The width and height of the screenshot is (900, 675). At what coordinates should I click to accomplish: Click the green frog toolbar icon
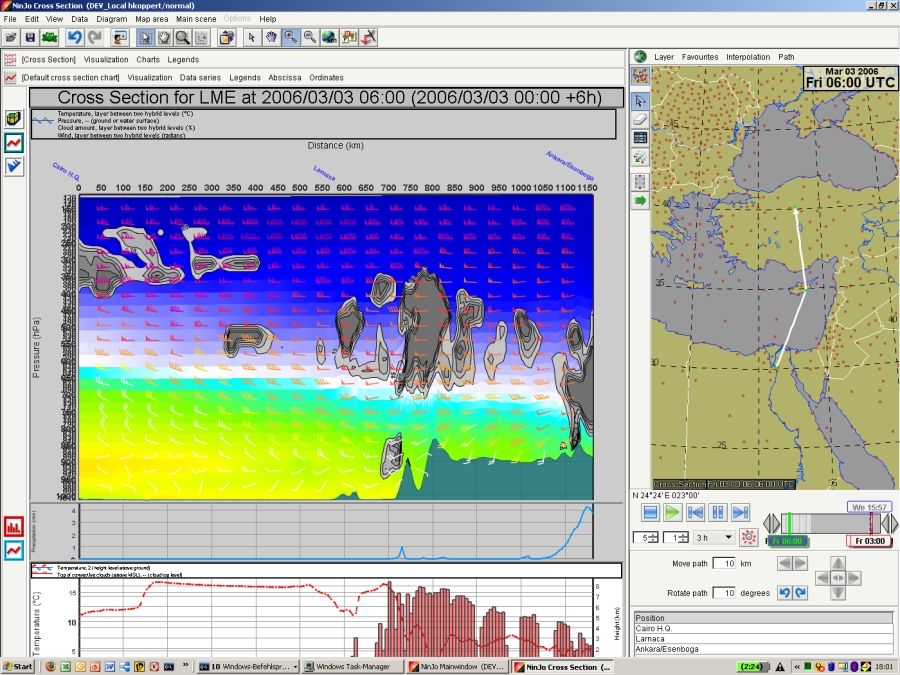coord(49,38)
